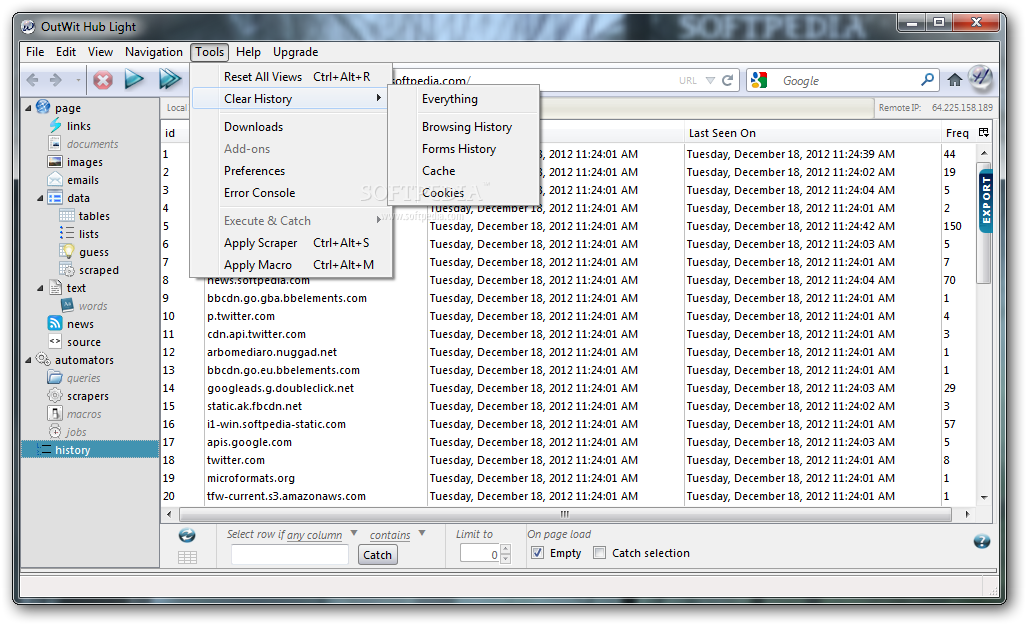Enable the Catch selection checkbox
The width and height of the screenshot is (1027, 625).
click(599, 552)
